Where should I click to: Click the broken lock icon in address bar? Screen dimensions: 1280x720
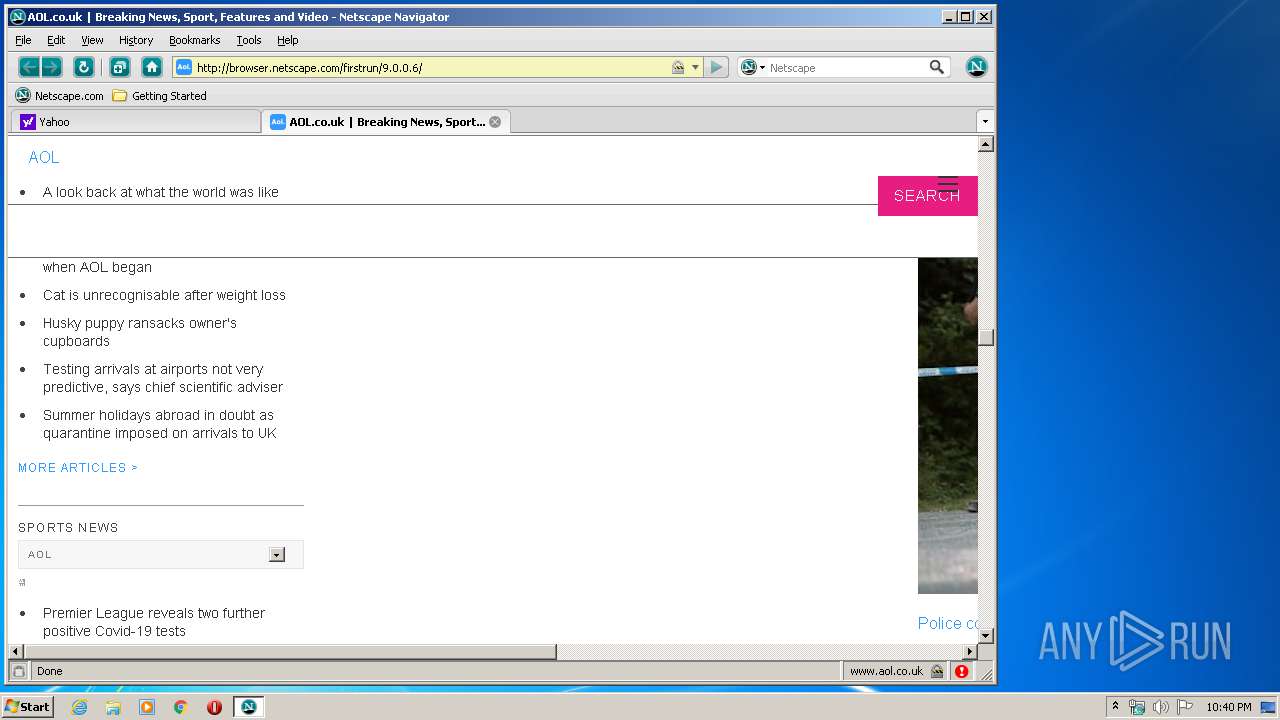pos(678,67)
